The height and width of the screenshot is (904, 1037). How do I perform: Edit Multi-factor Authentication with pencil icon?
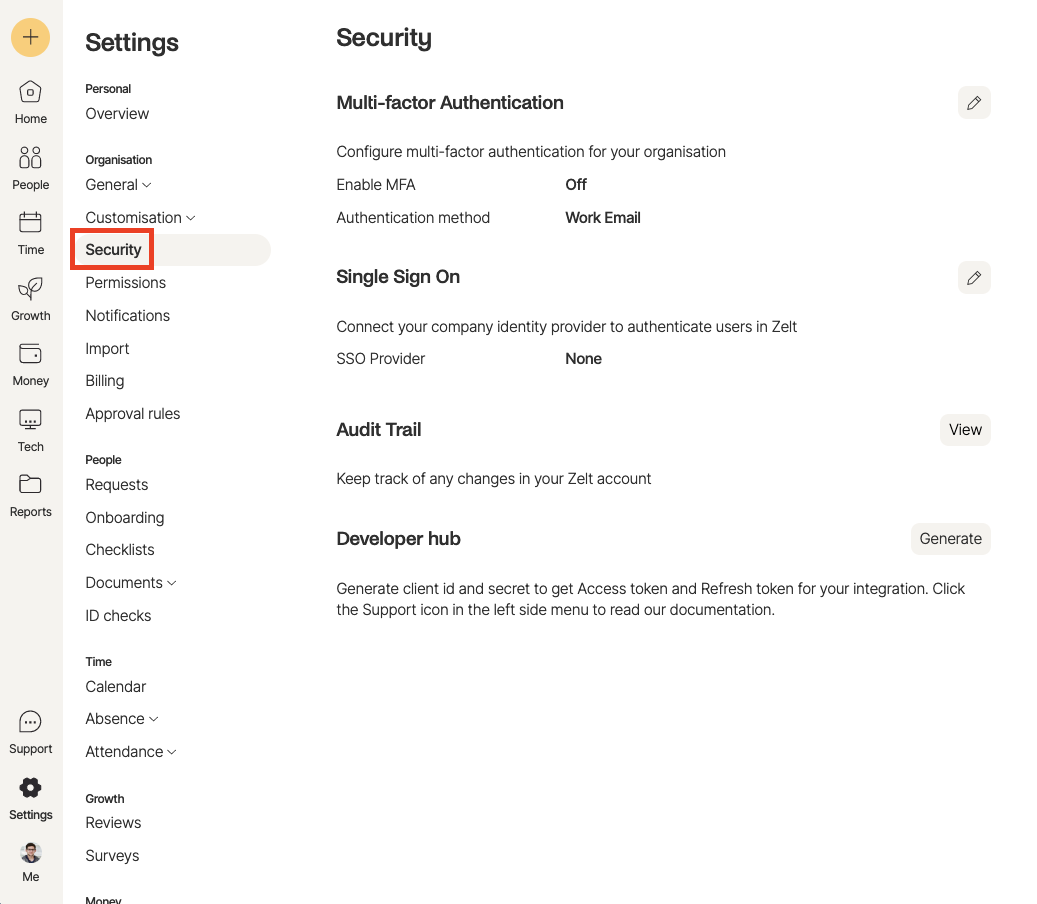[974, 103]
